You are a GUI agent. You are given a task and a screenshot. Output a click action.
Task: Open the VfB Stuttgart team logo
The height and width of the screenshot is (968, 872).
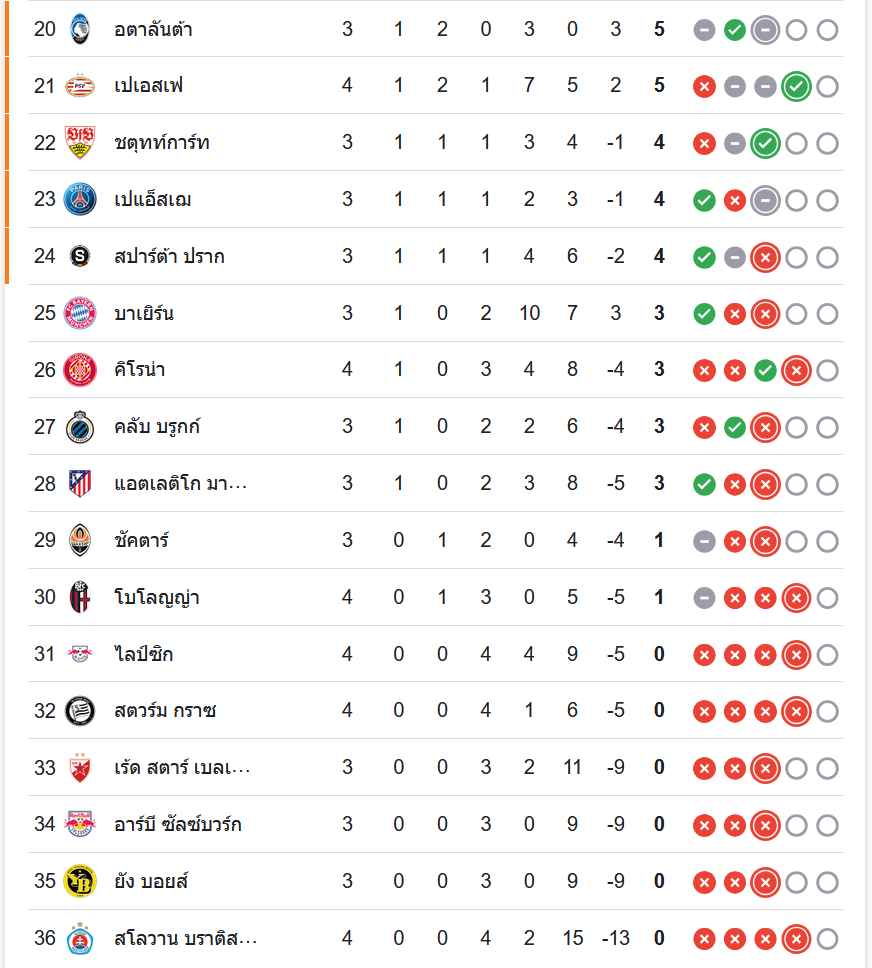pyautogui.click(x=79, y=143)
